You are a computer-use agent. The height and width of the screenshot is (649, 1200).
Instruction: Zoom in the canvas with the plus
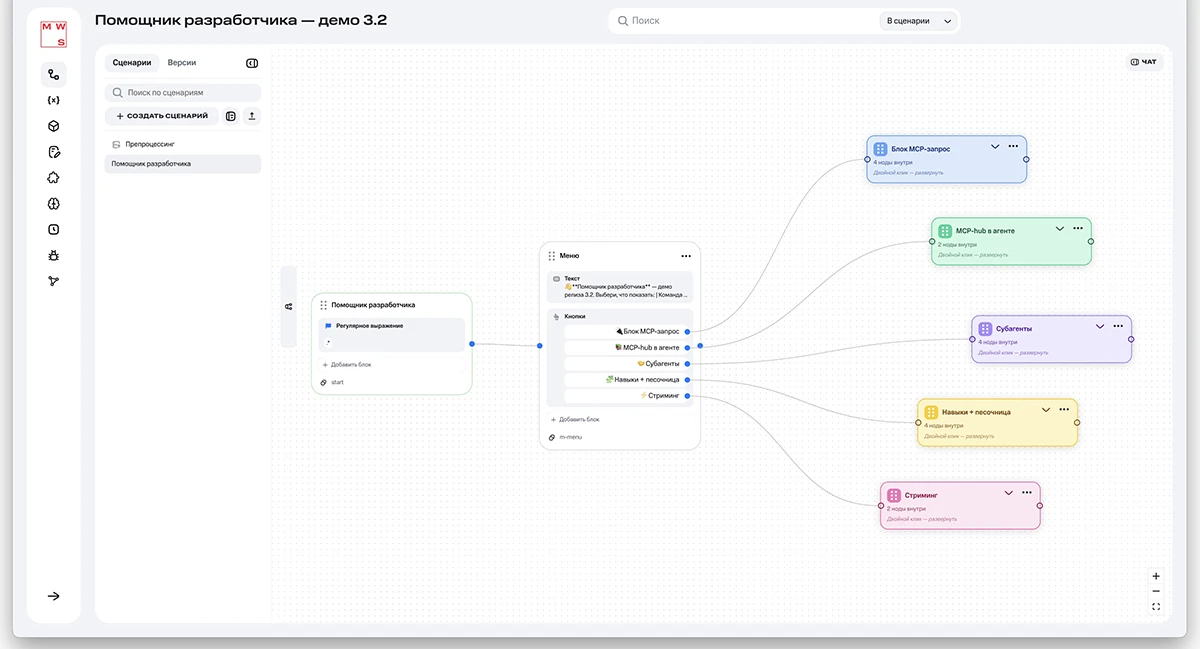pos(1156,576)
